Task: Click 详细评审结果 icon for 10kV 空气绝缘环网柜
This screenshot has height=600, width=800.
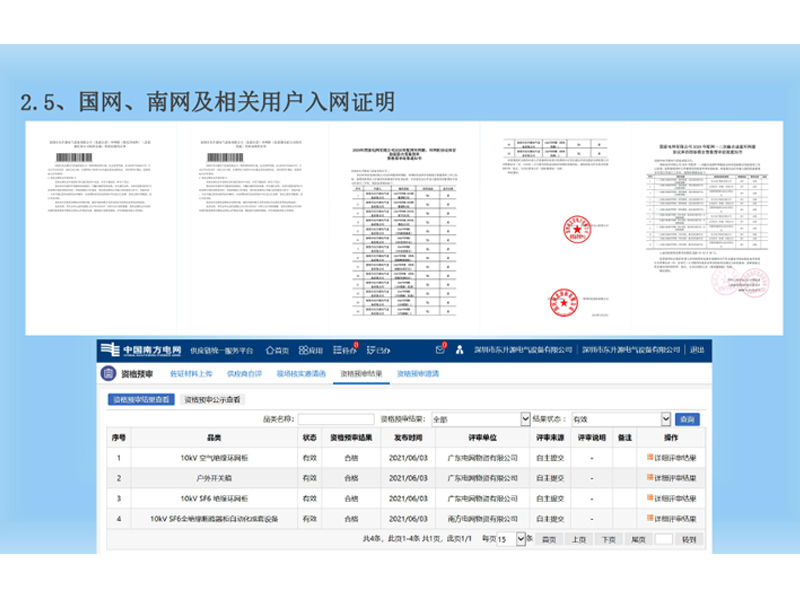Action: click(x=650, y=457)
